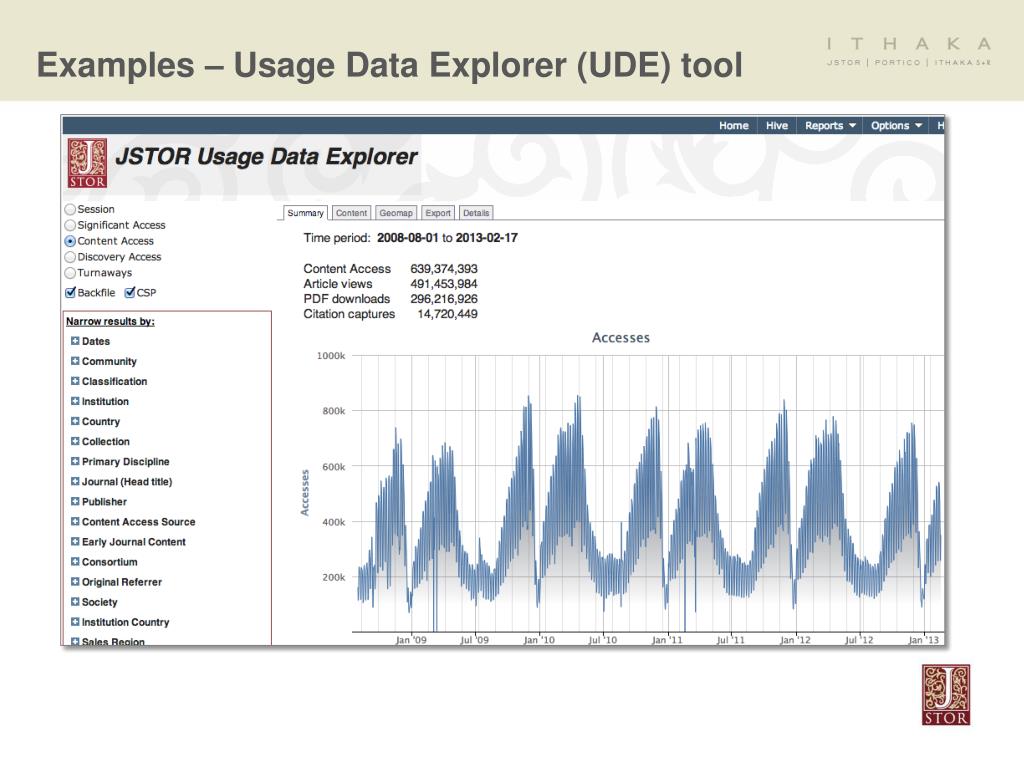Expand the Classification filter
The height and width of the screenshot is (768, 1024).
click(x=75, y=381)
